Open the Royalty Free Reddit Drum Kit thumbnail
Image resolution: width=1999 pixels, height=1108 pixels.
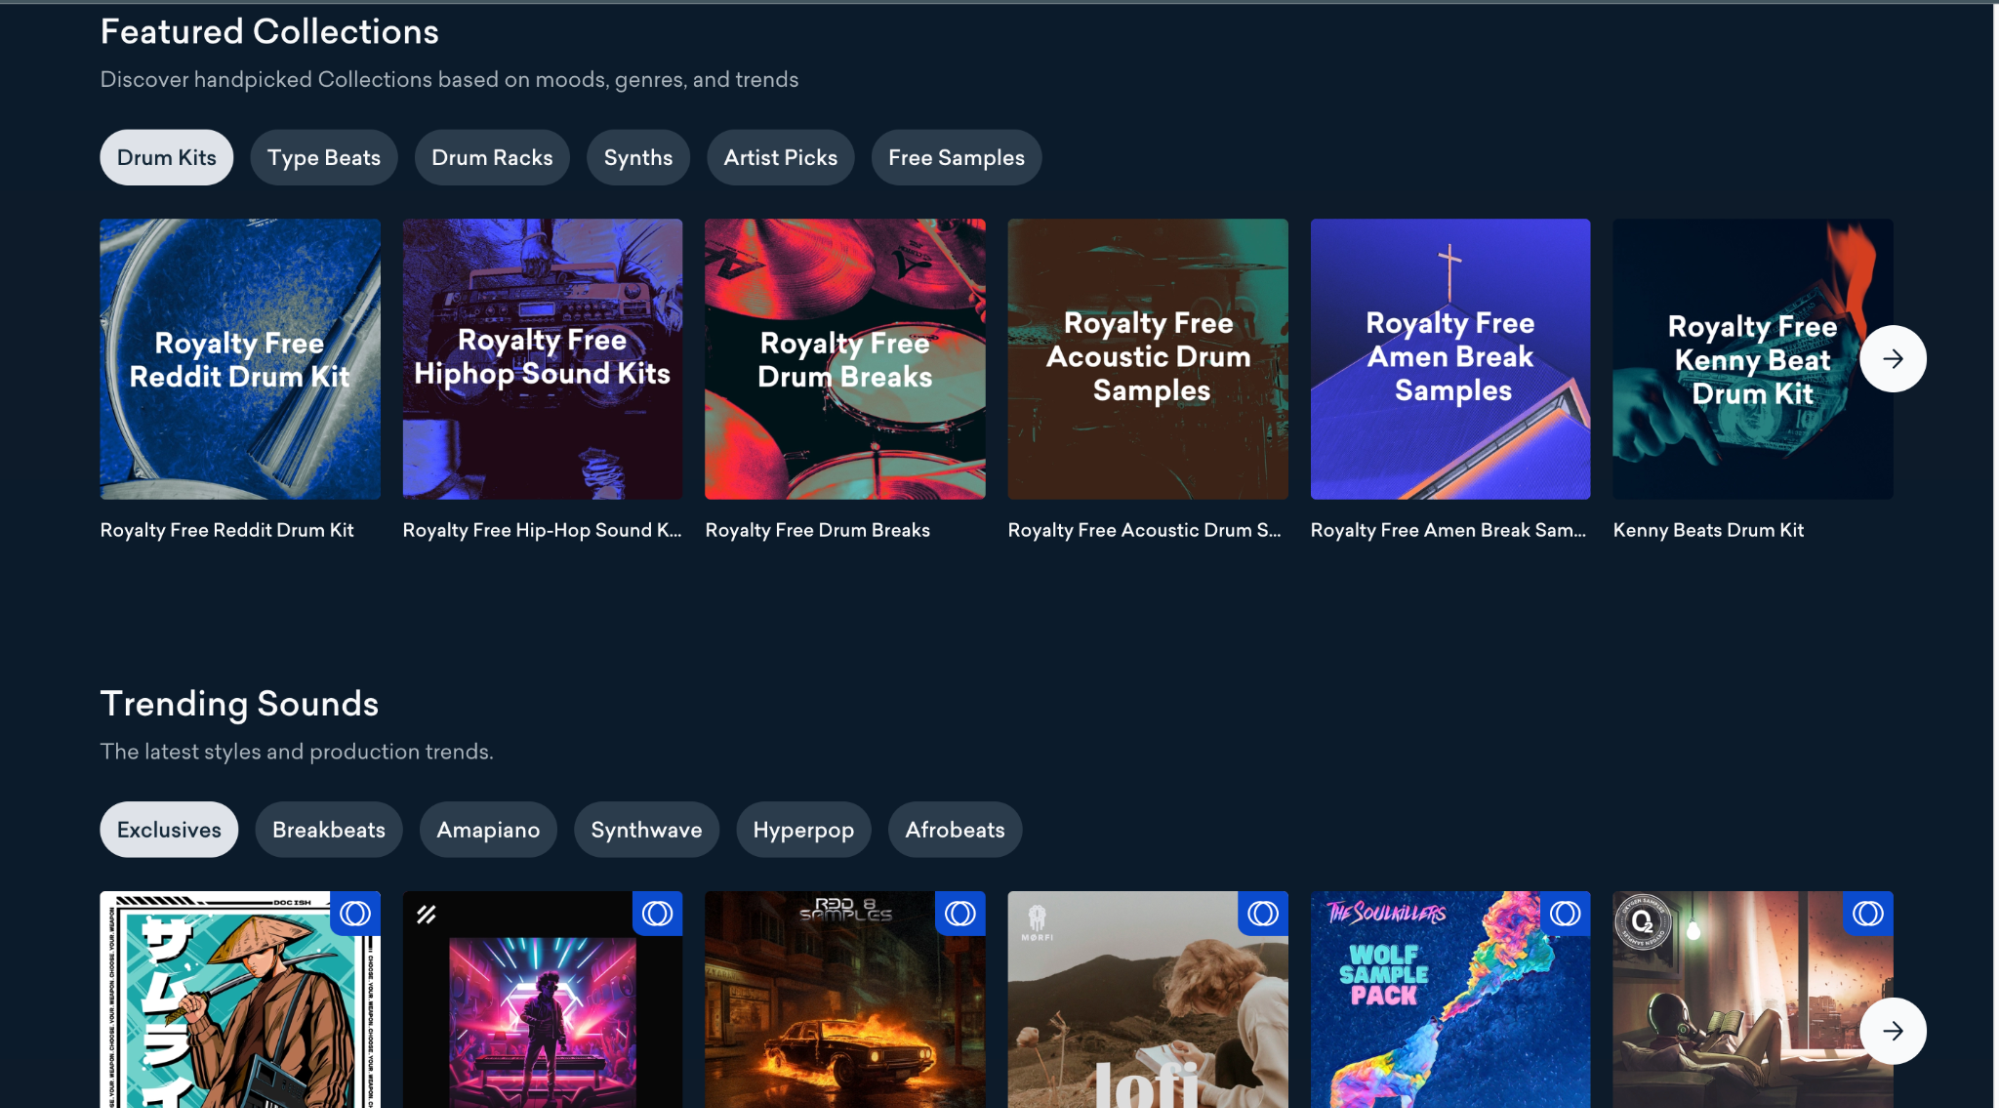point(239,358)
